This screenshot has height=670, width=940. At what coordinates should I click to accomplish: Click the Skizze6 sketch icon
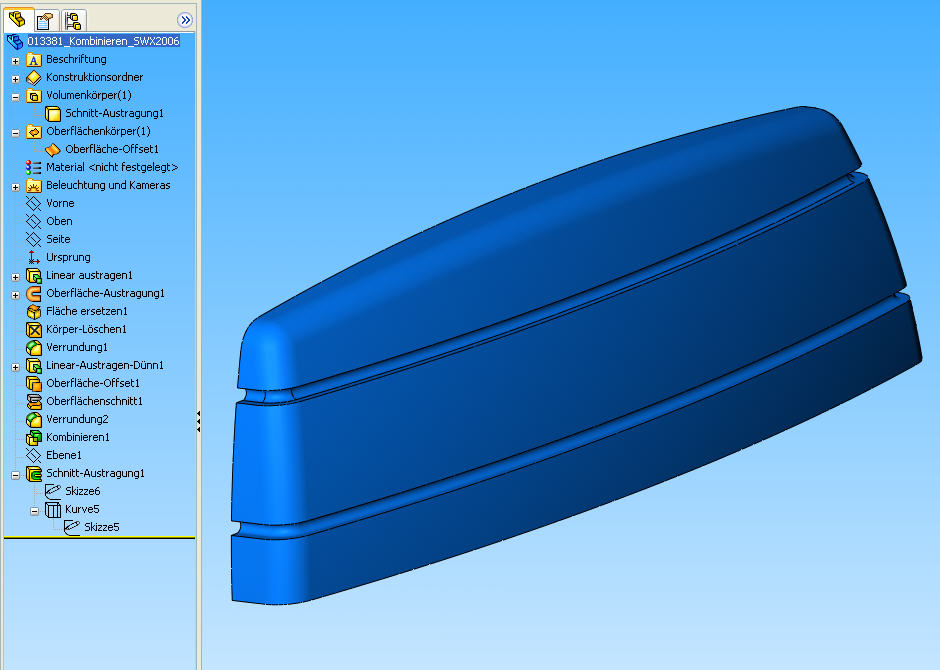(53, 491)
